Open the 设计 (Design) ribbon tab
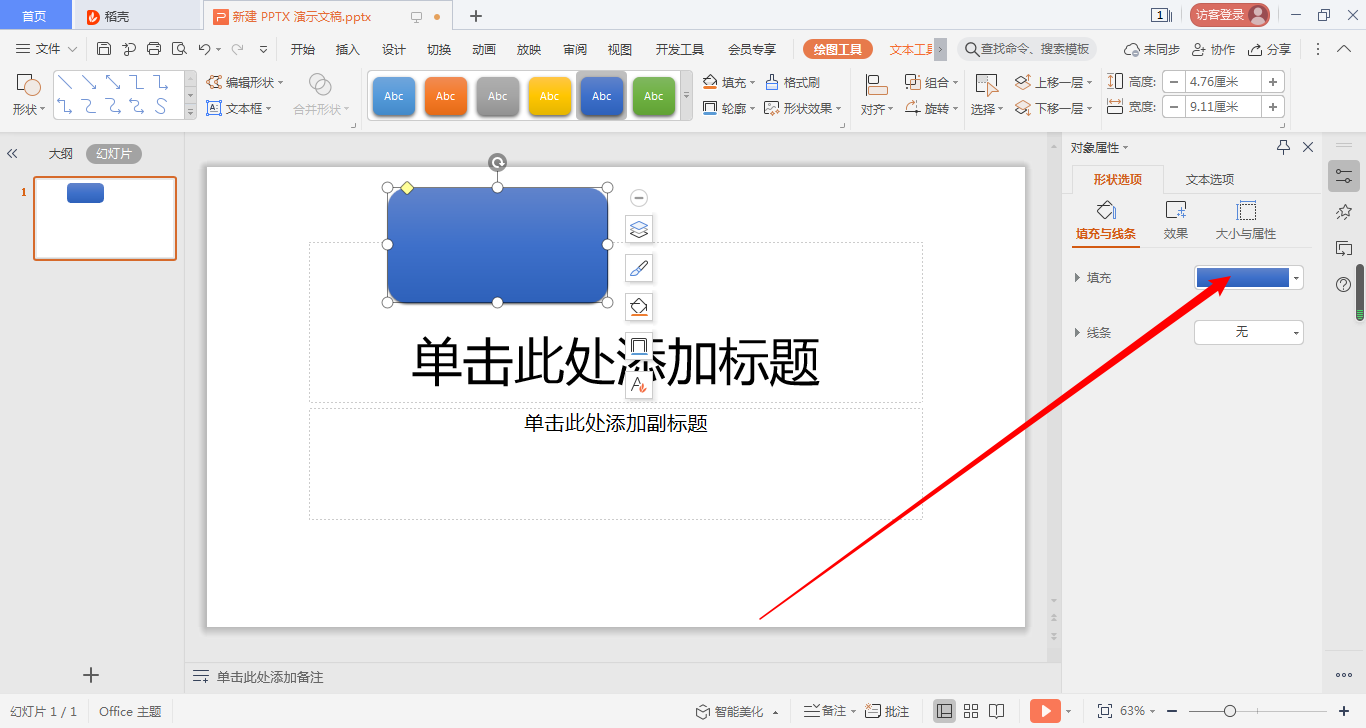The image size is (1366, 728). tap(394, 49)
